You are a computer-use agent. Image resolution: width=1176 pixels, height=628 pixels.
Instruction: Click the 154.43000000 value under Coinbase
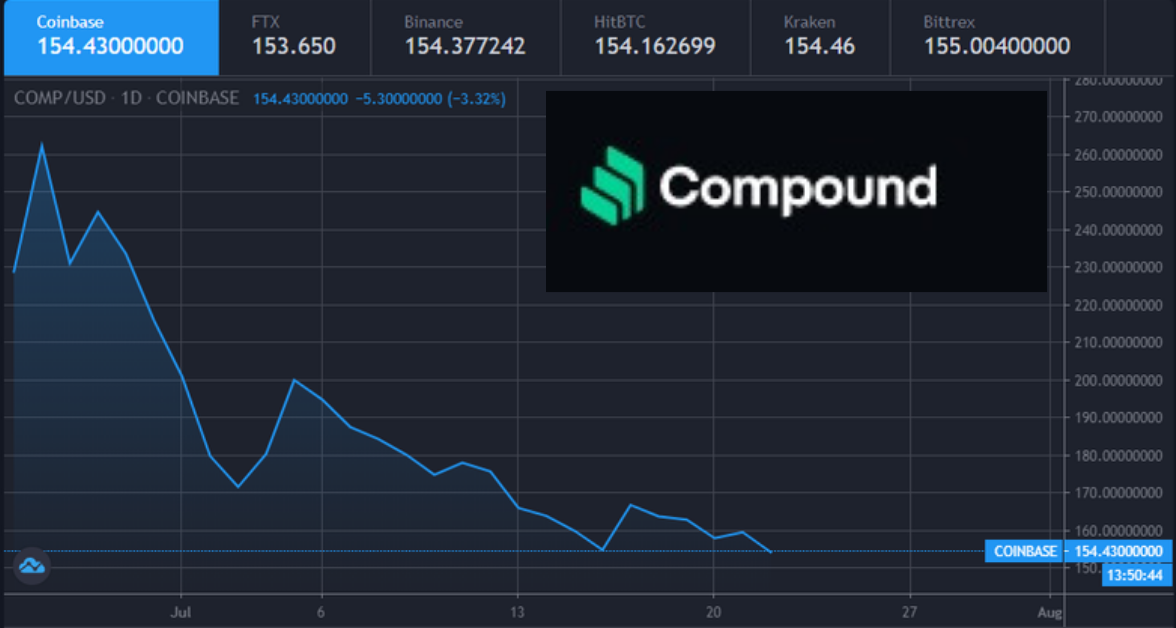(110, 46)
